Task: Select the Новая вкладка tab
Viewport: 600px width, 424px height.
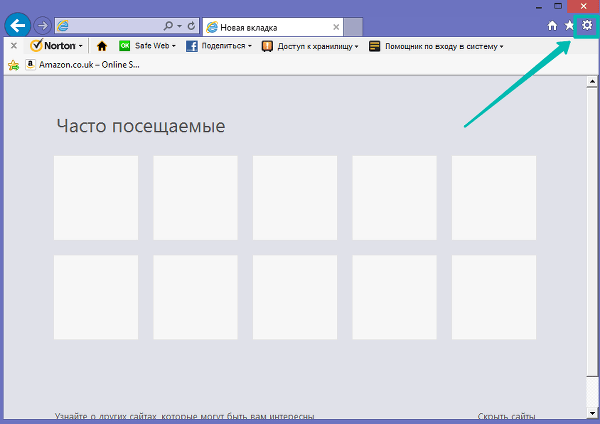Action: pos(272,27)
